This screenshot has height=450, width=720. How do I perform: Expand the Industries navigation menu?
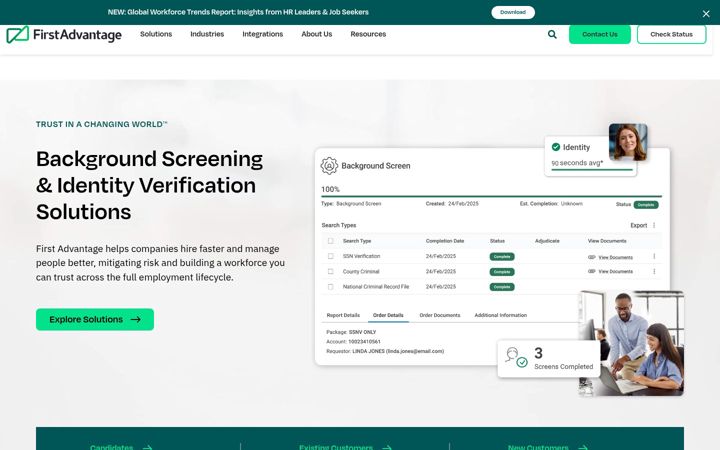click(207, 34)
